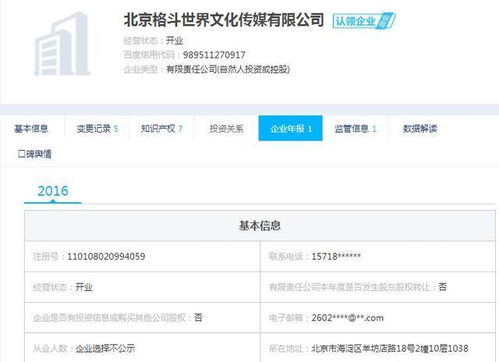Click the company name heading 北京格斗世界文化传媒有限公司

click(224, 20)
